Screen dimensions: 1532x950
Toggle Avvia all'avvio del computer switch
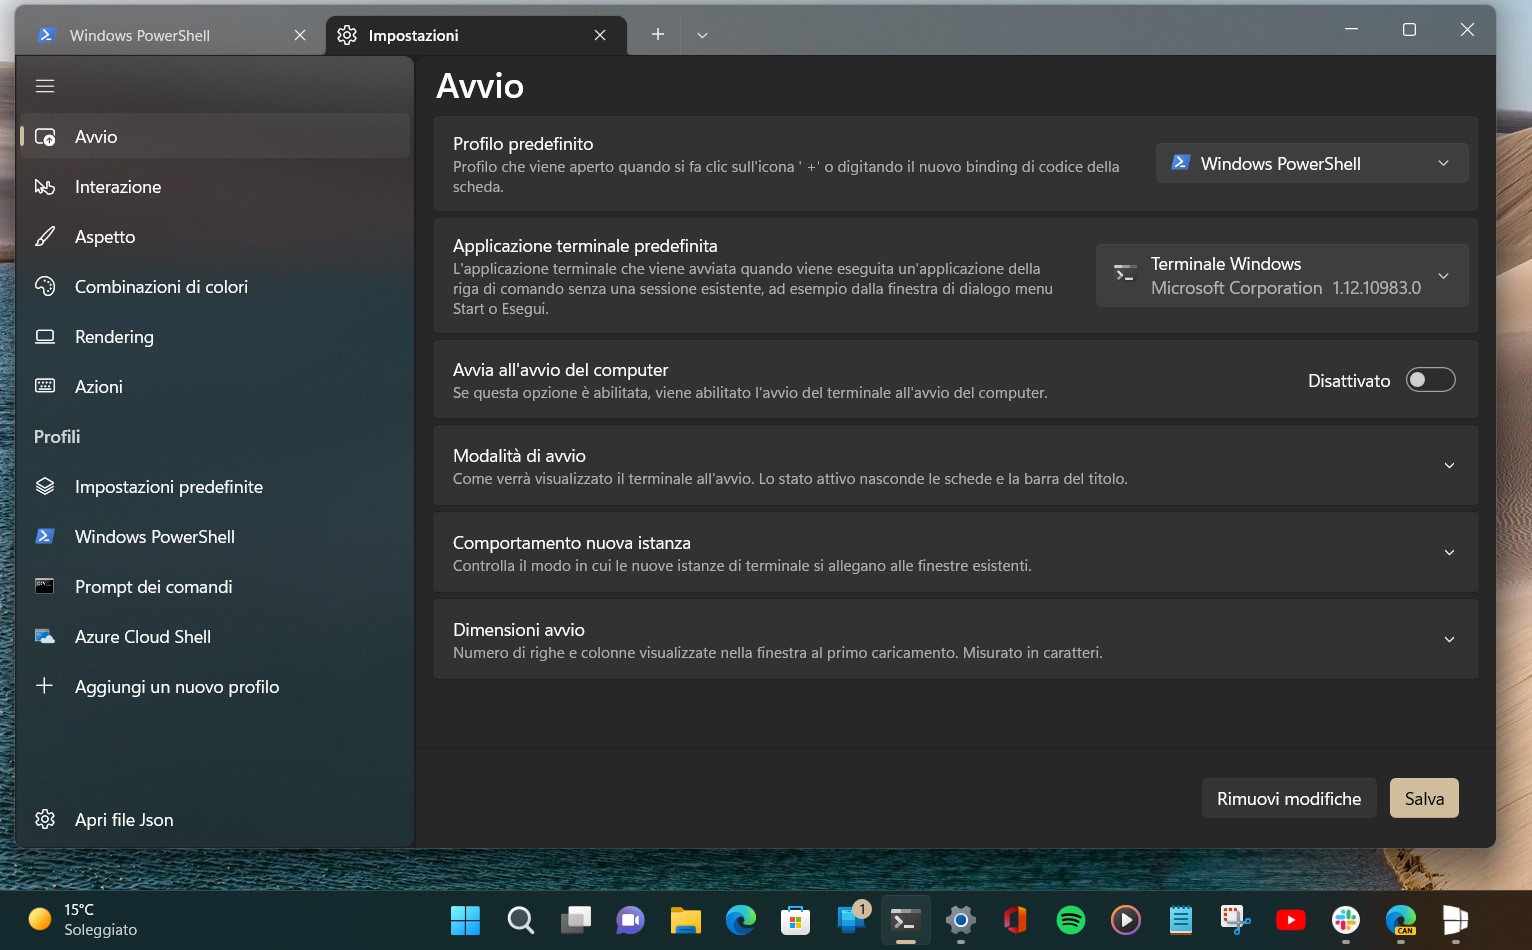point(1430,380)
